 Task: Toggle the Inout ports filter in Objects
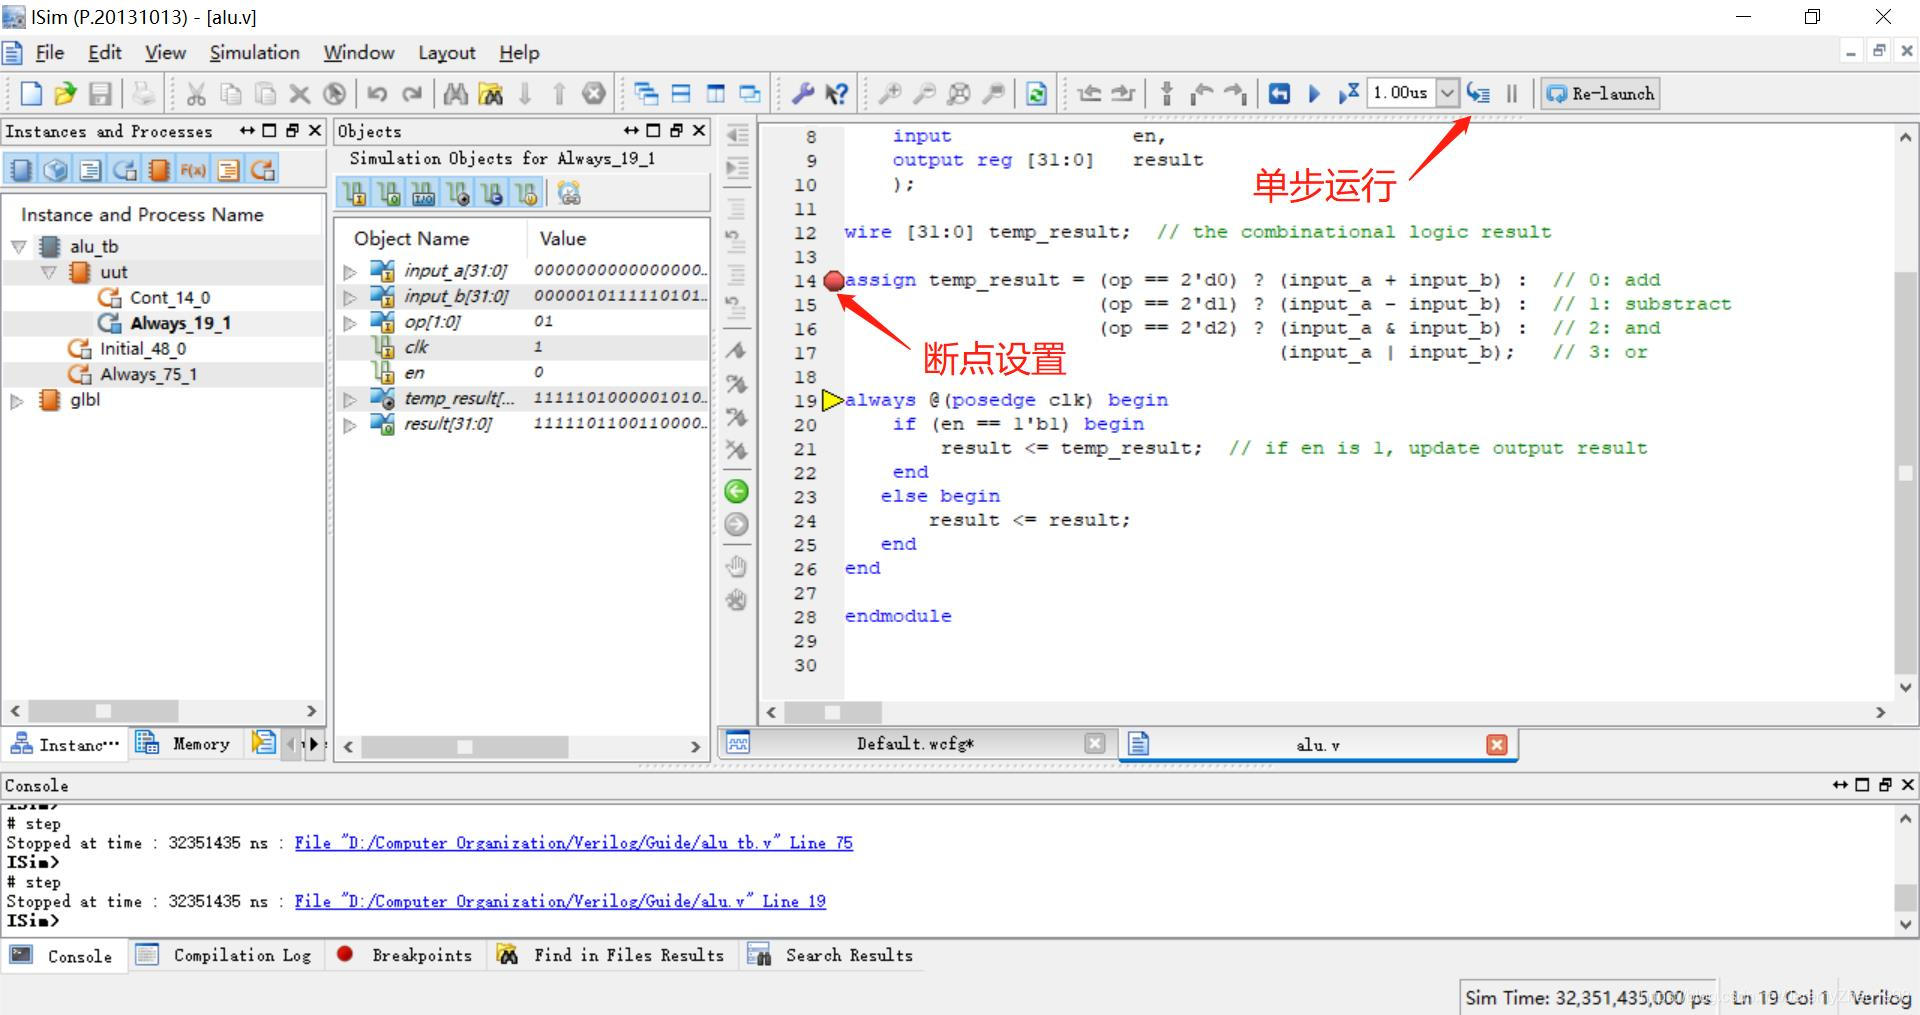click(423, 193)
